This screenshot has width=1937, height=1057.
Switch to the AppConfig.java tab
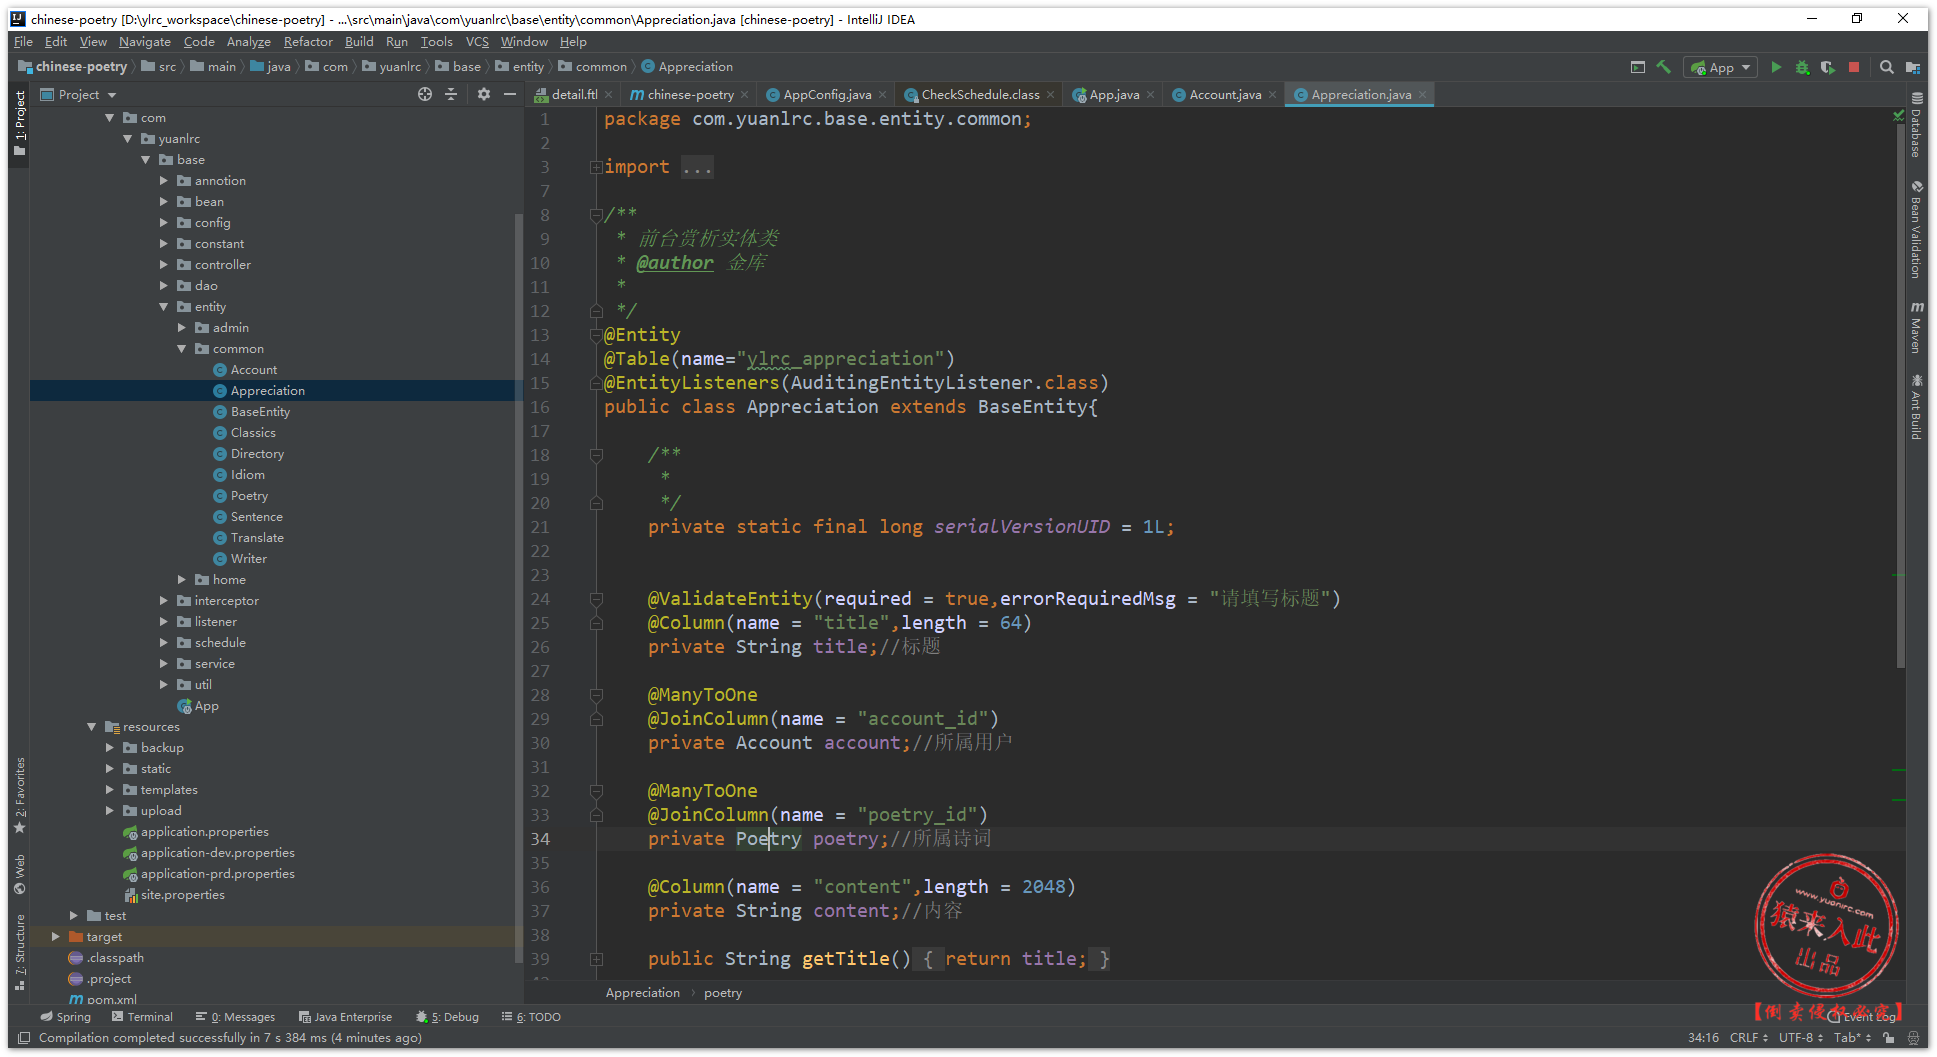click(826, 95)
